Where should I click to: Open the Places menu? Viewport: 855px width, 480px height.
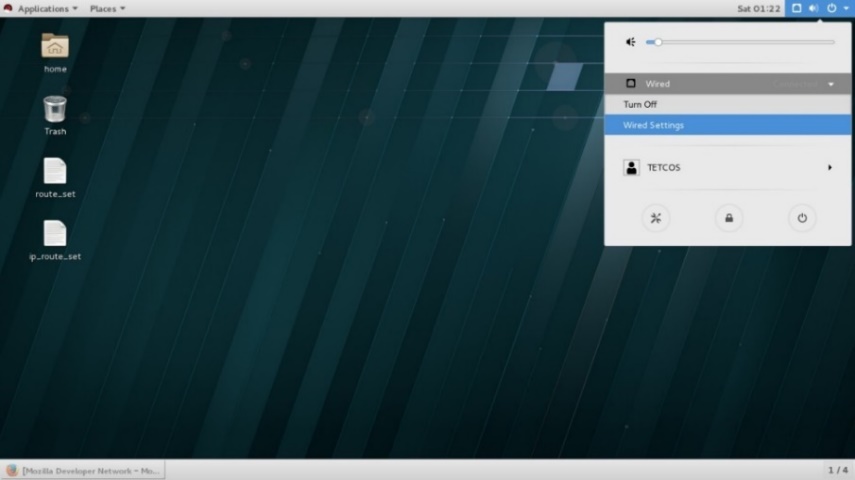(107, 8)
